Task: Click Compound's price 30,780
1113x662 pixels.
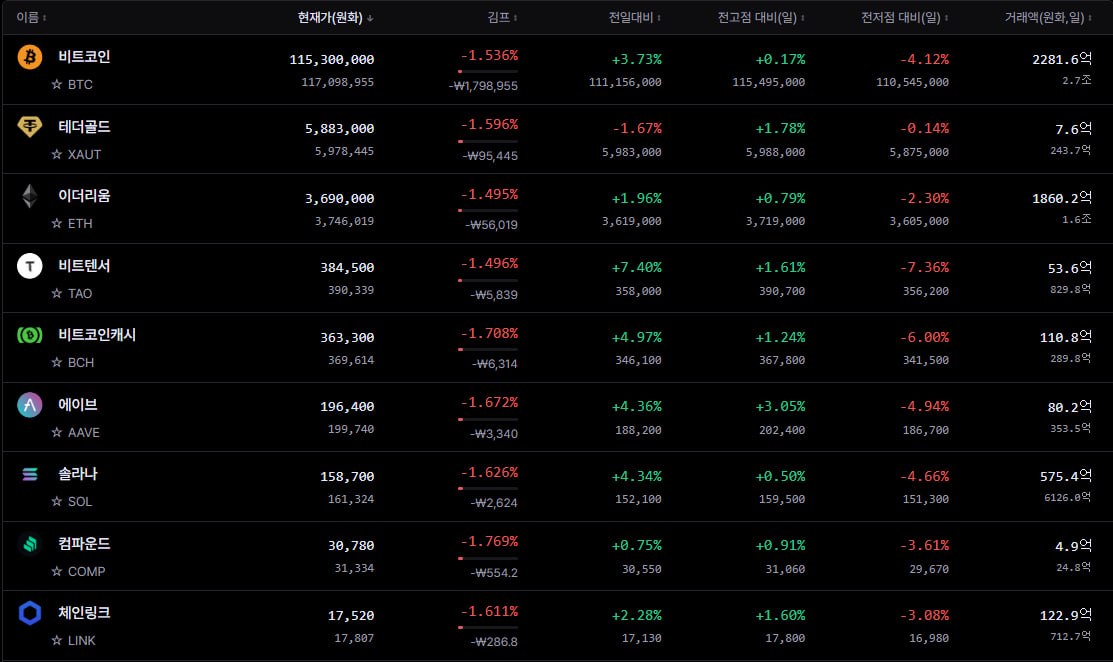Action: pos(351,546)
